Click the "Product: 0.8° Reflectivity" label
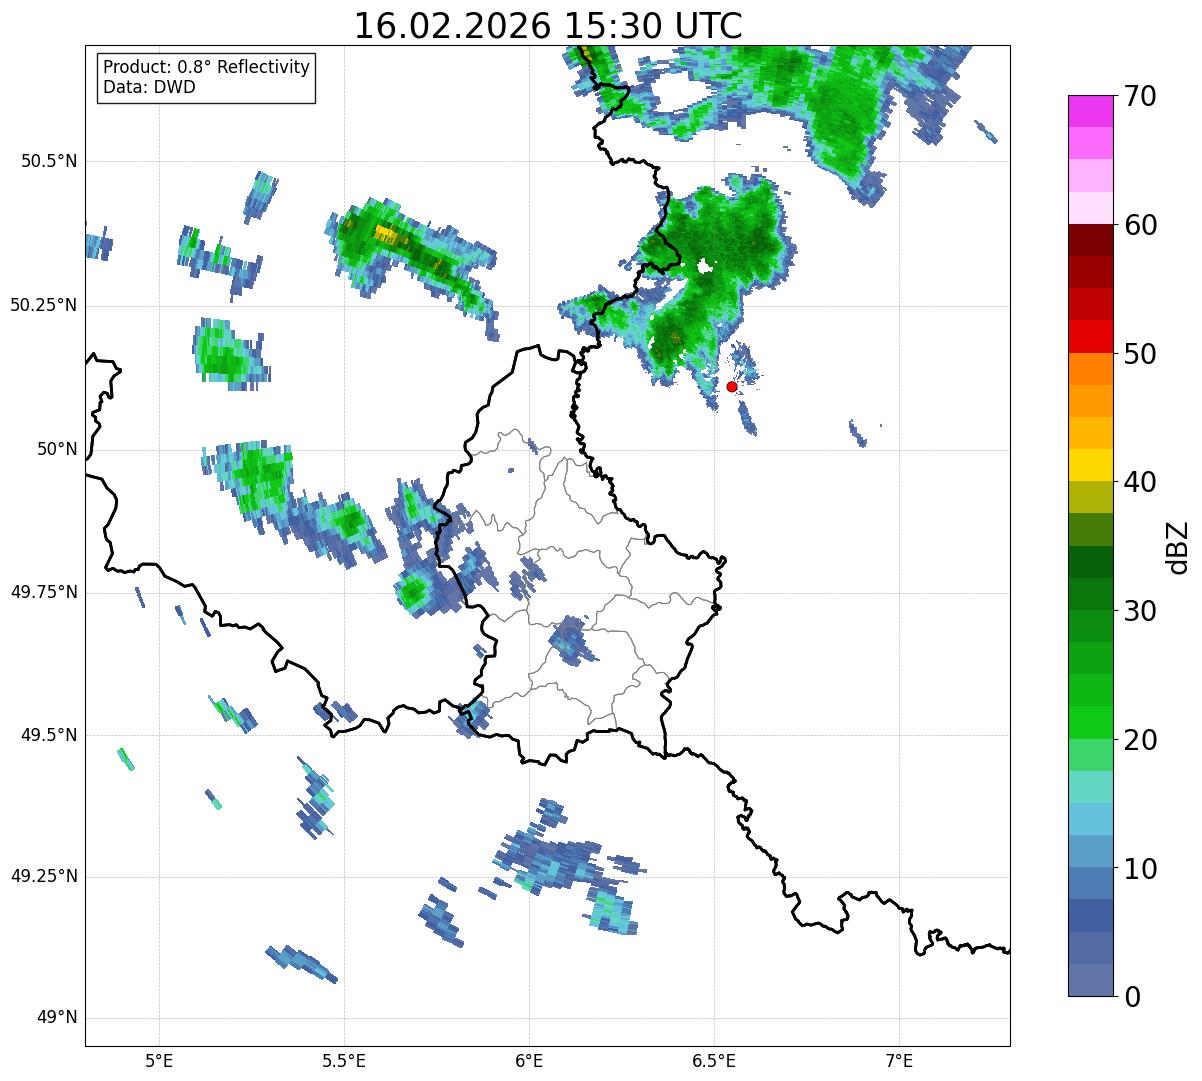Viewport: 1202px width, 1081px height. [x=206, y=67]
